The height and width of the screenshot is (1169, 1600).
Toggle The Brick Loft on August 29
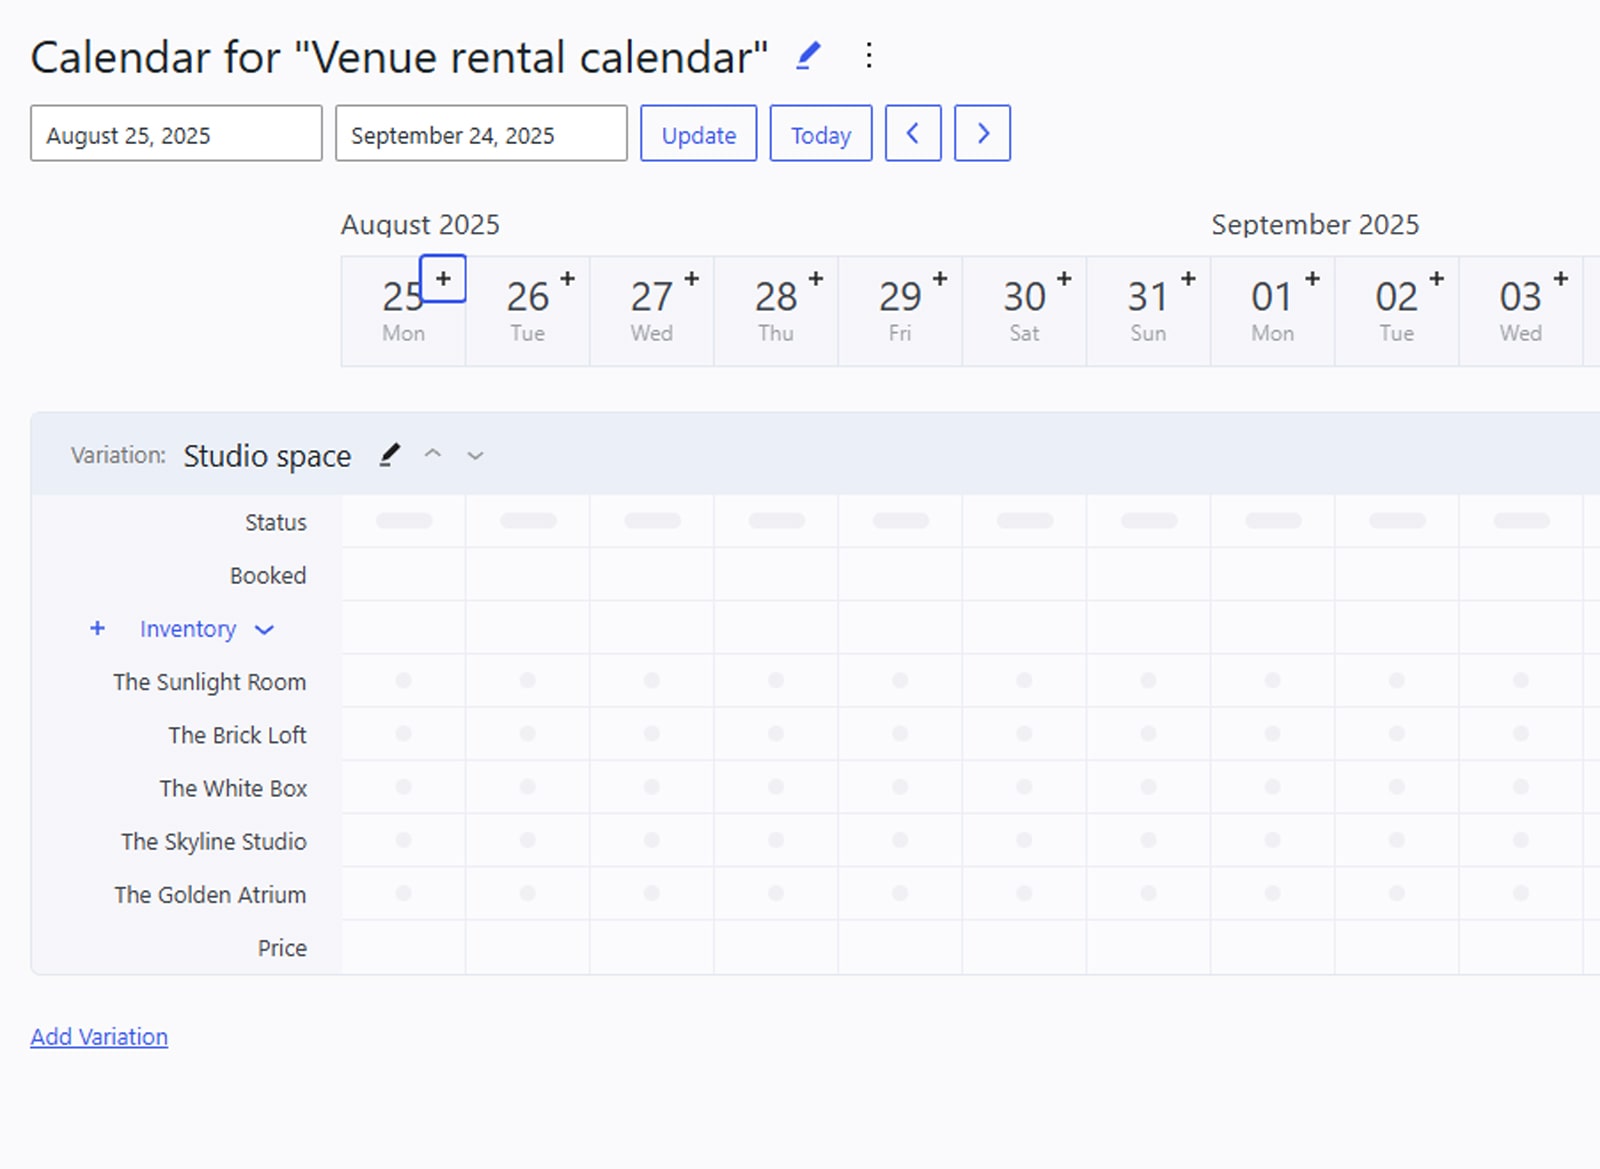900,734
